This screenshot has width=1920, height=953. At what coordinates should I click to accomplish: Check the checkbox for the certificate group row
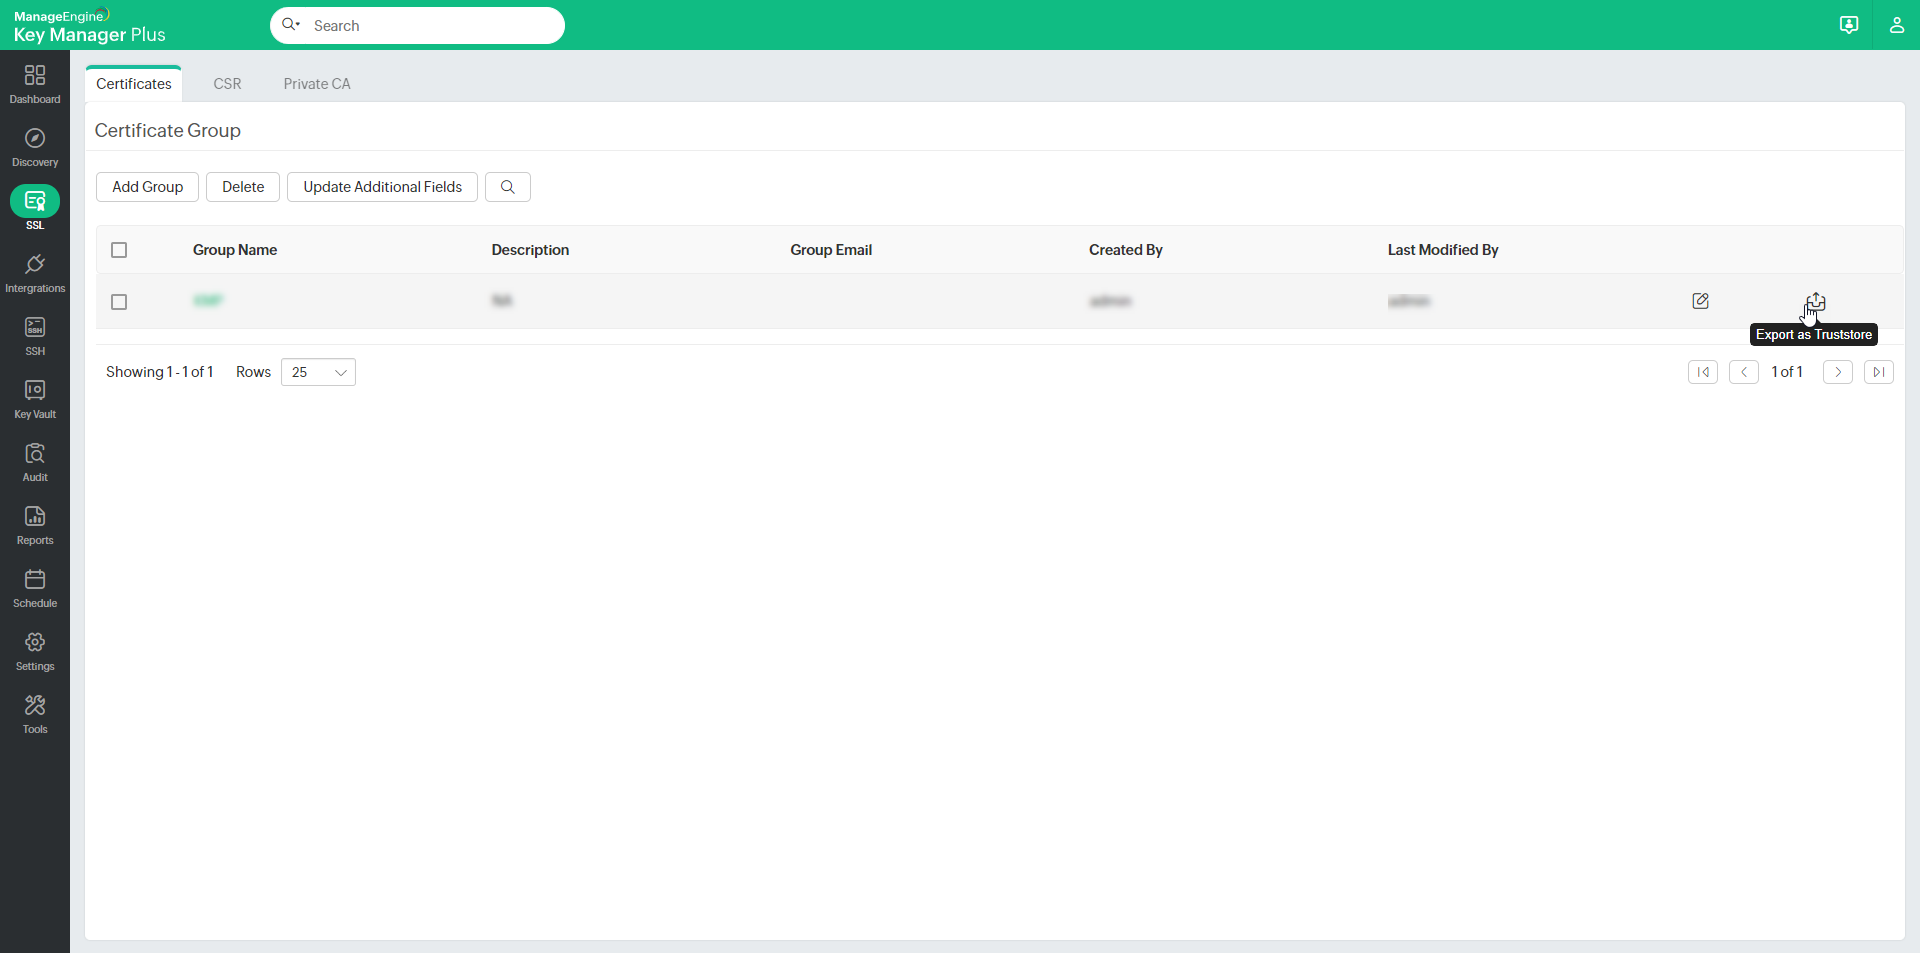point(118,302)
